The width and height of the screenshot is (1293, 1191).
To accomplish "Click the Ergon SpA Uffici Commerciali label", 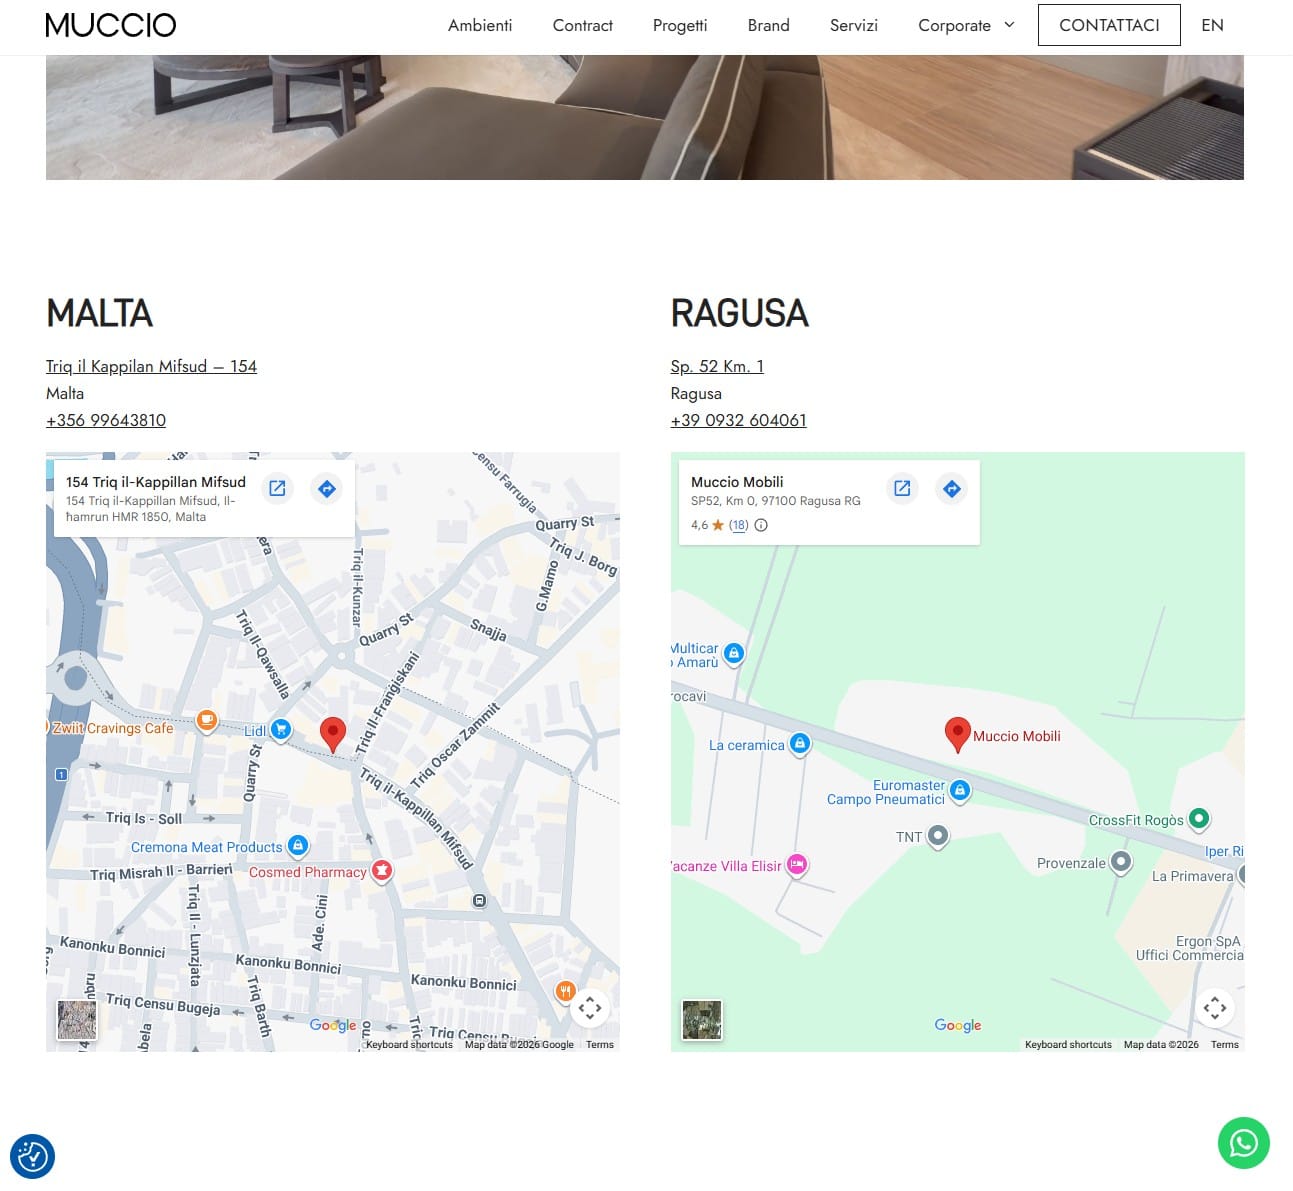I will click(1190, 948).
